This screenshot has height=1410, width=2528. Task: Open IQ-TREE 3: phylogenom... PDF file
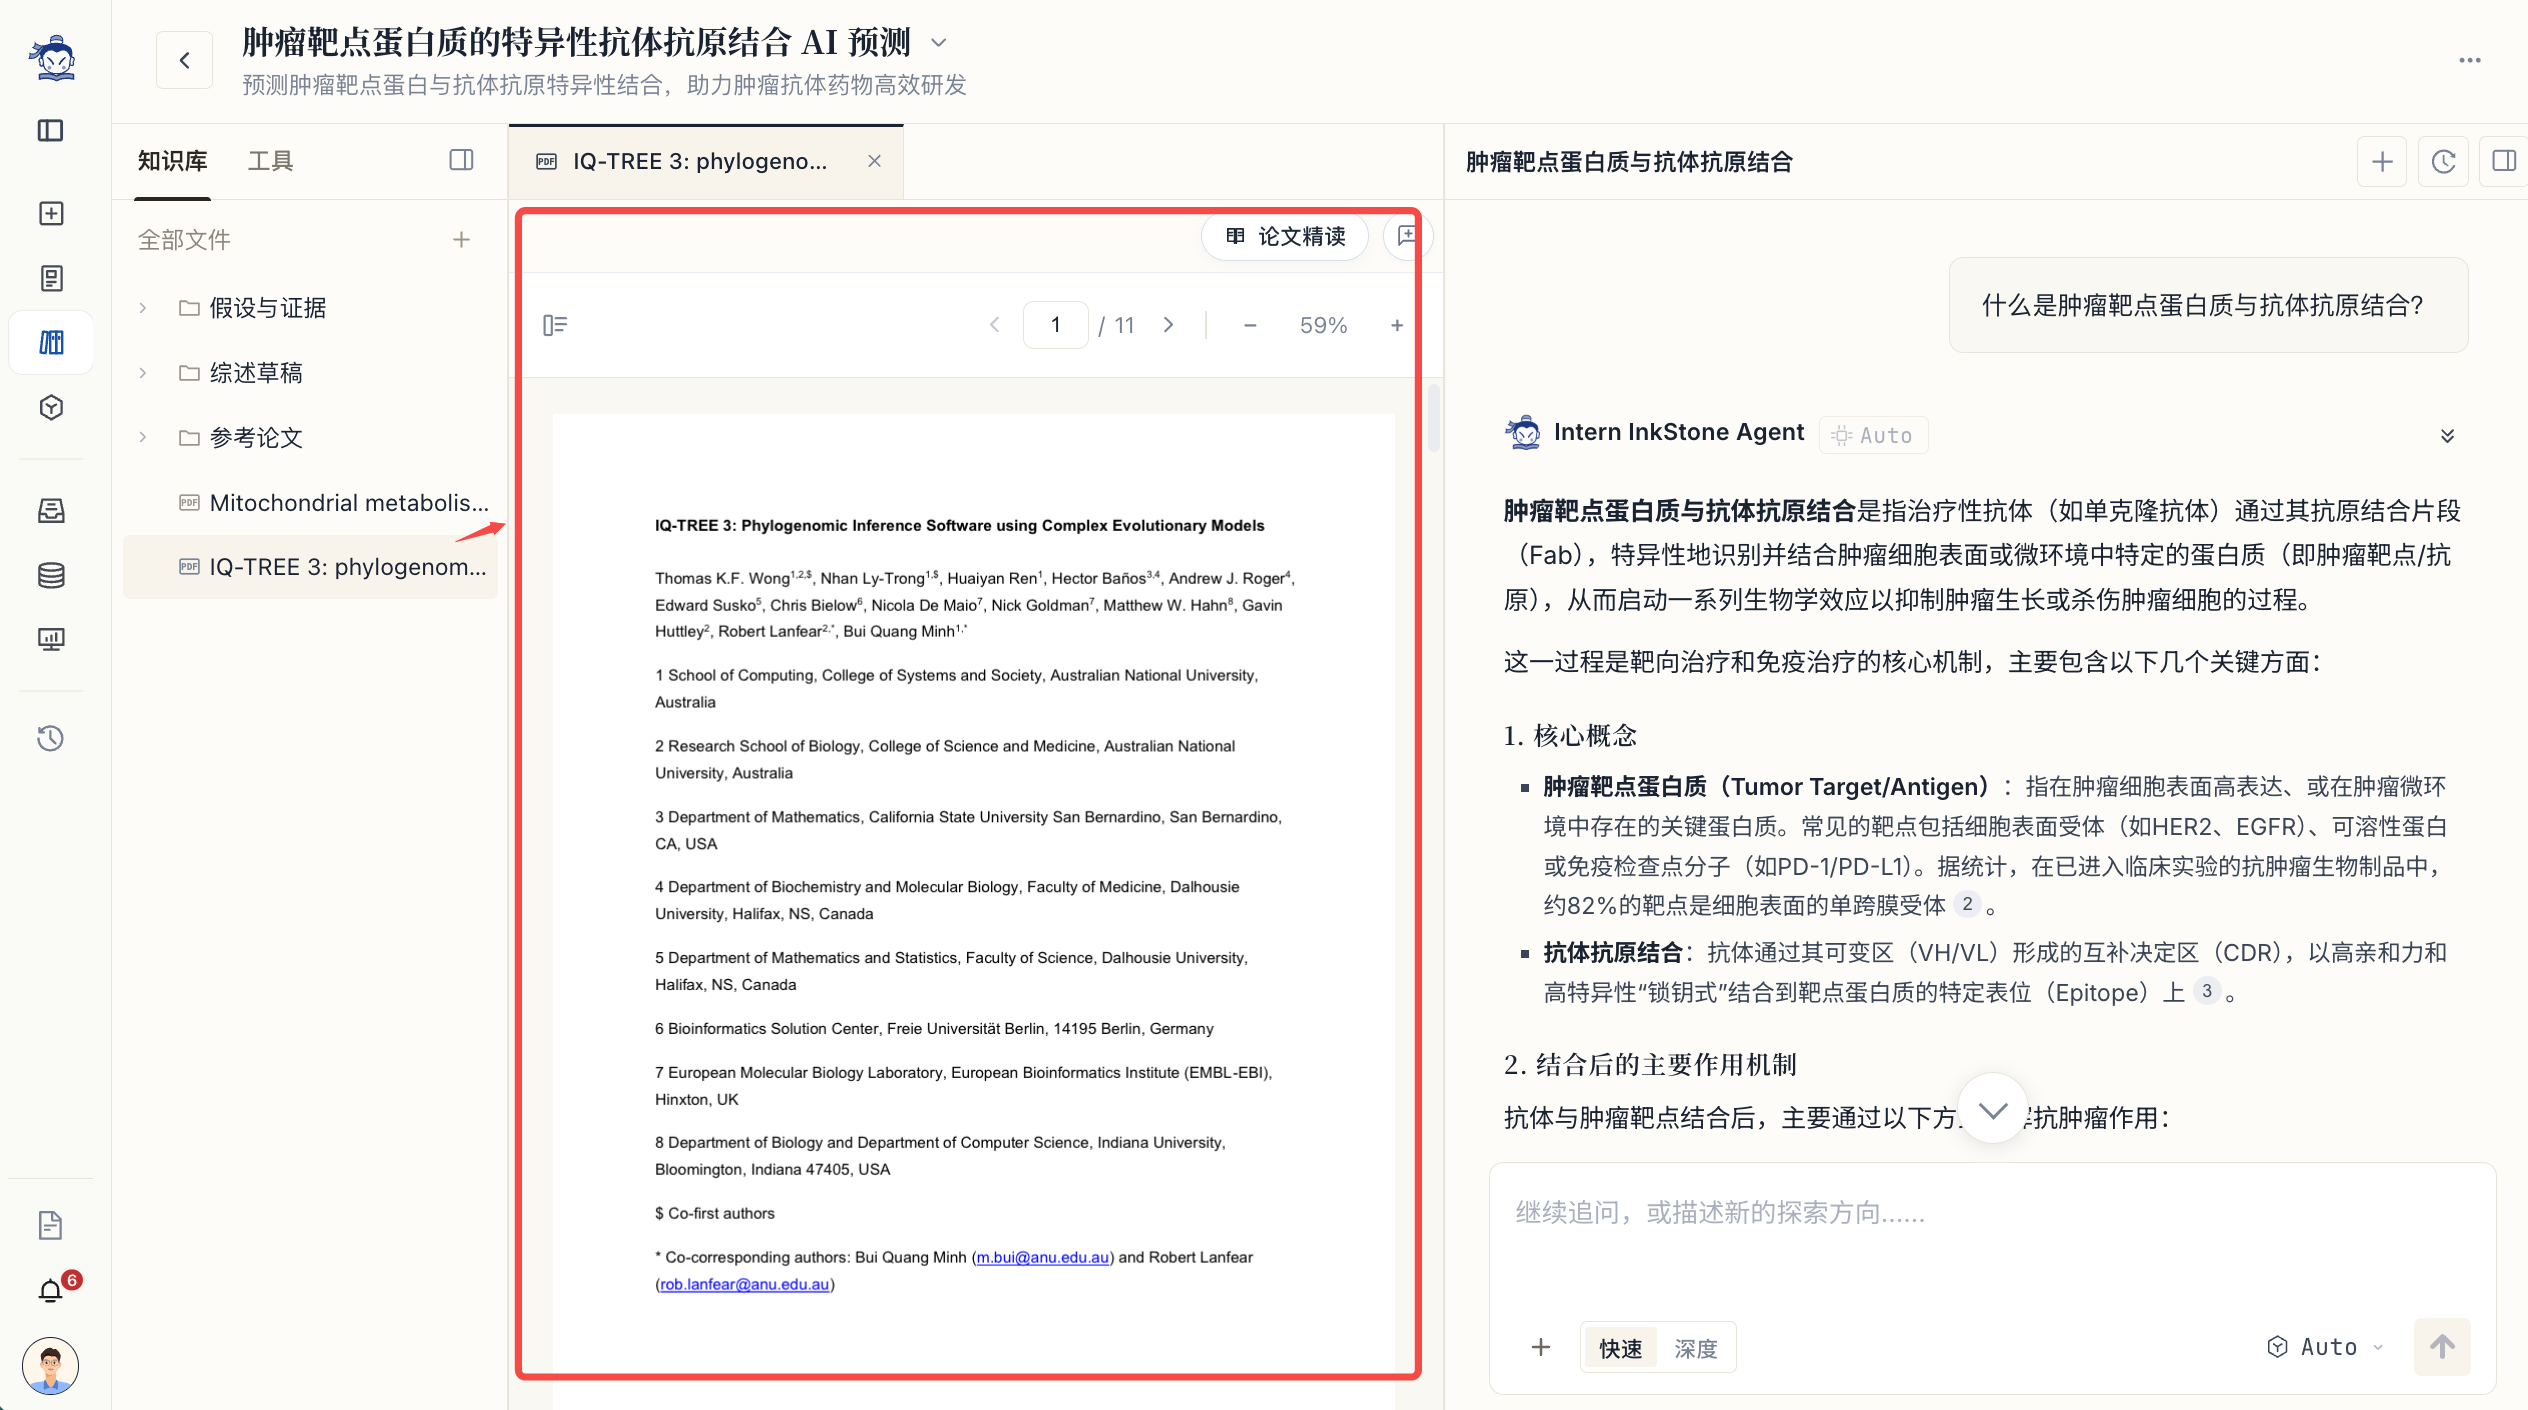click(310, 567)
